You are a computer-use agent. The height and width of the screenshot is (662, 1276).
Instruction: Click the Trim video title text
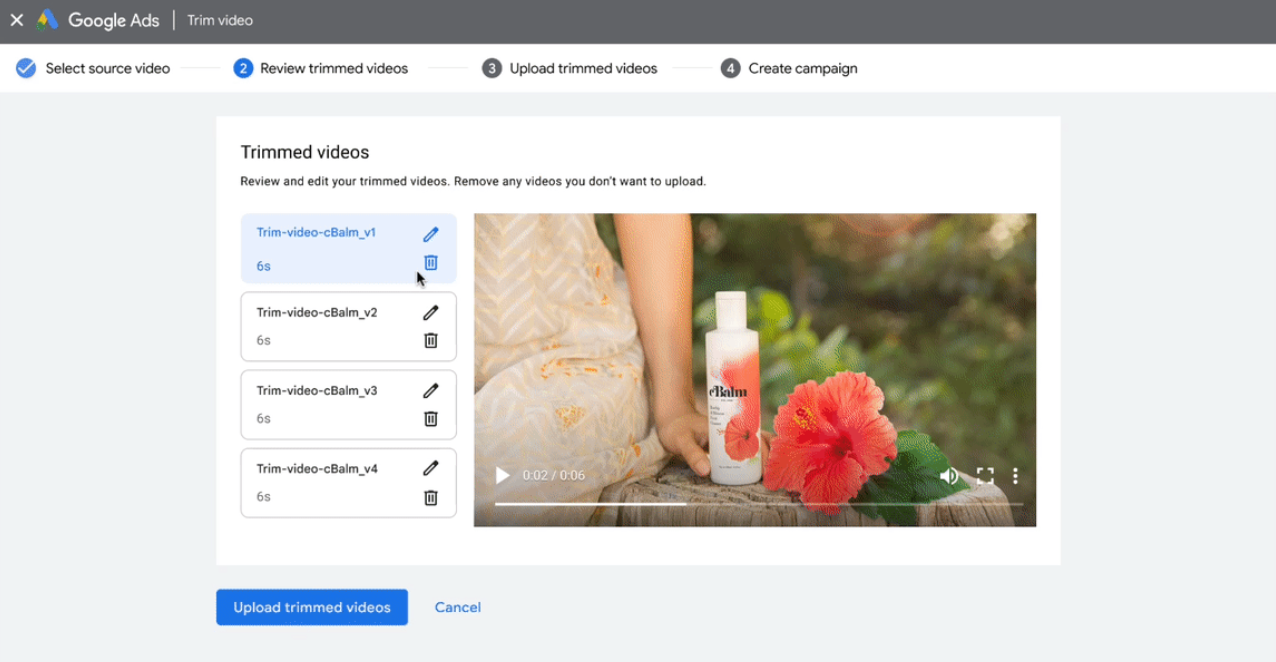click(220, 20)
